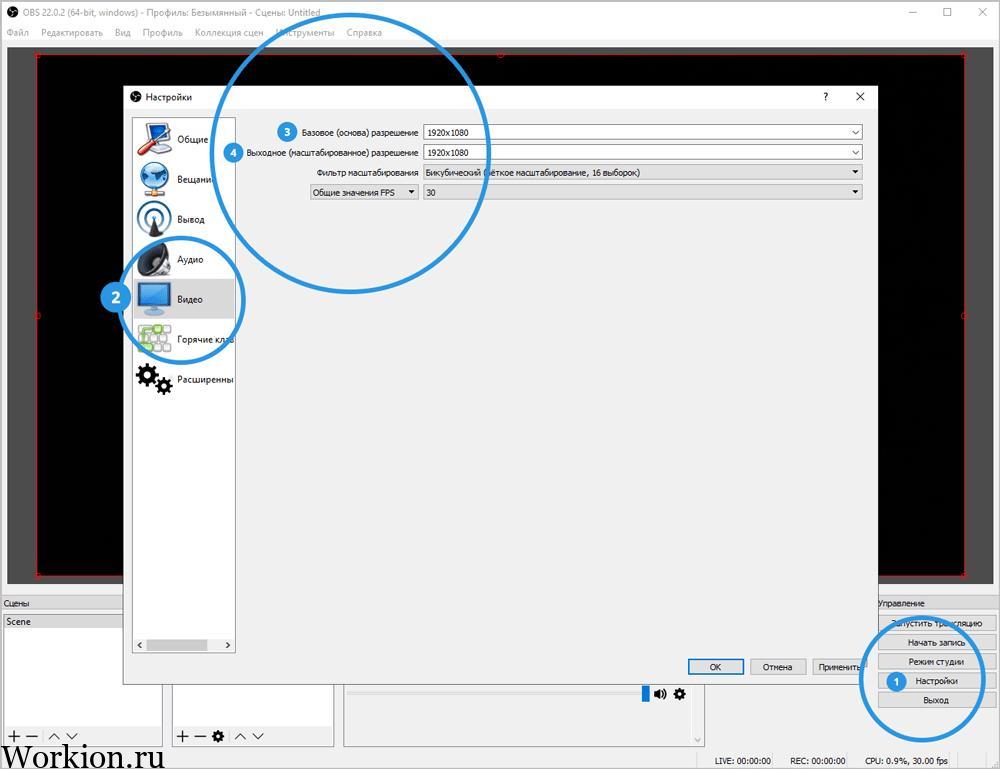The image size is (1000, 769).
Task: Move source up with the arrow icon
Action: coord(240,736)
